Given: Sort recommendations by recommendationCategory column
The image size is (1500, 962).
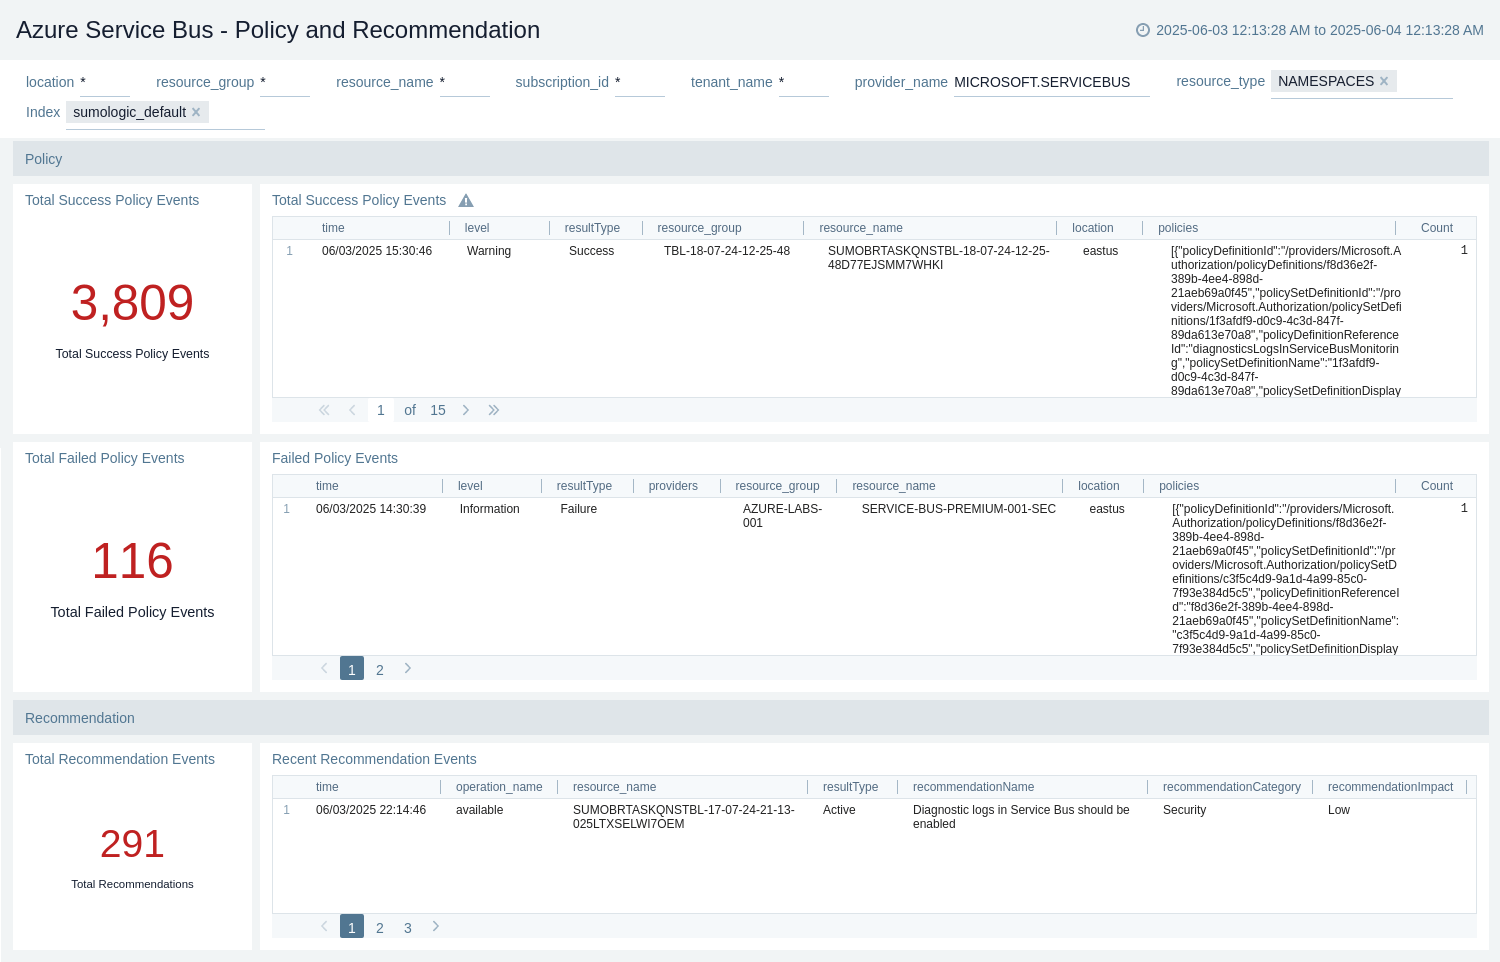Looking at the screenshot, I should pyautogui.click(x=1232, y=787).
